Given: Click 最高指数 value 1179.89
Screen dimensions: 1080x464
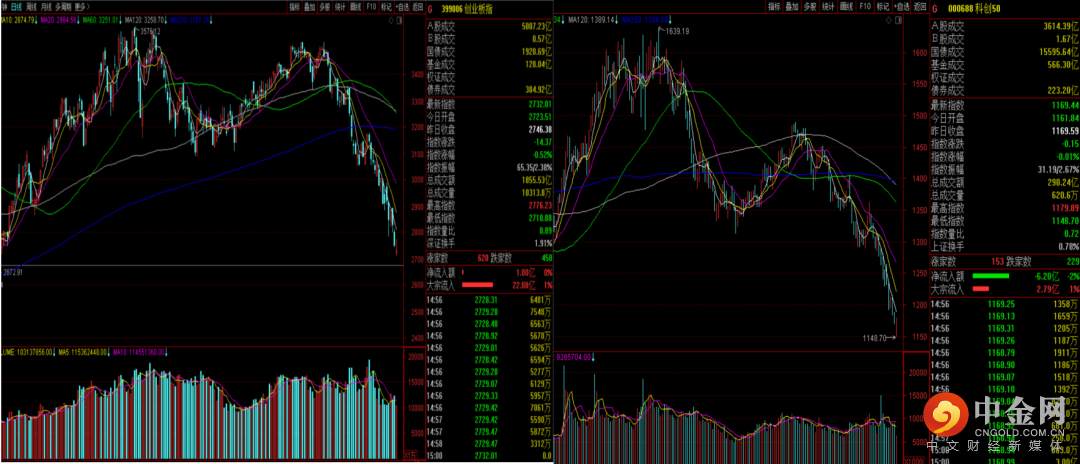Looking at the screenshot, I should 1065,208.
